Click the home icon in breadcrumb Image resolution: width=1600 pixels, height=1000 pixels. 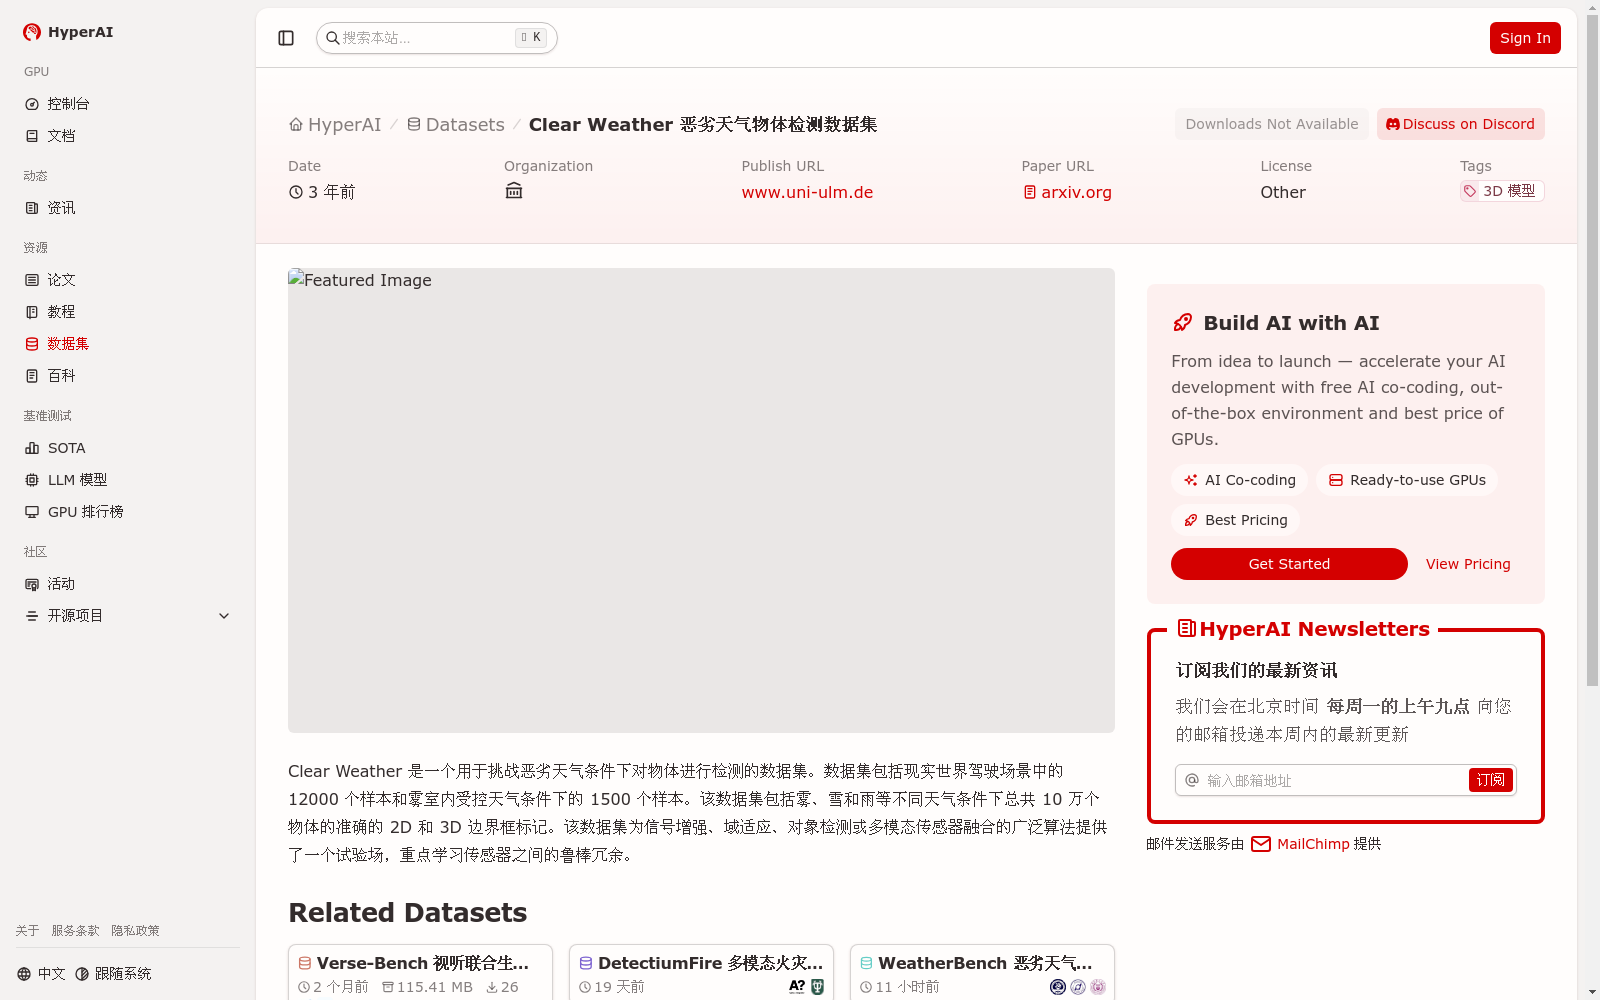coord(296,125)
